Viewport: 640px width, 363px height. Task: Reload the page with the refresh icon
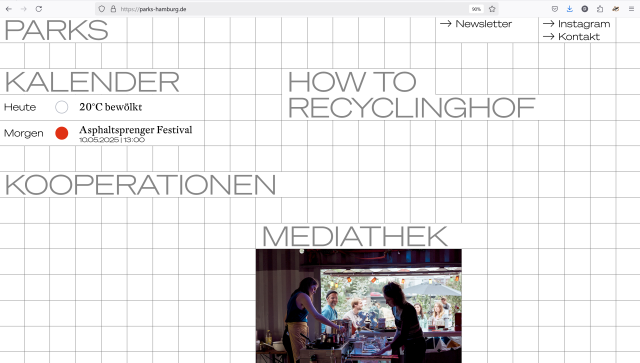pyautogui.click(x=39, y=9)
